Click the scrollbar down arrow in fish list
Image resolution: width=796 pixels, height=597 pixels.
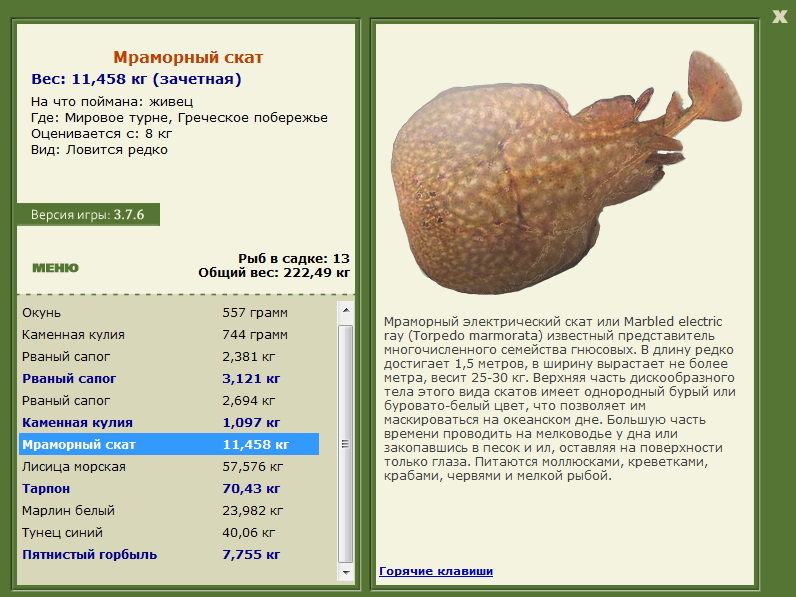(x=346, y=573)
